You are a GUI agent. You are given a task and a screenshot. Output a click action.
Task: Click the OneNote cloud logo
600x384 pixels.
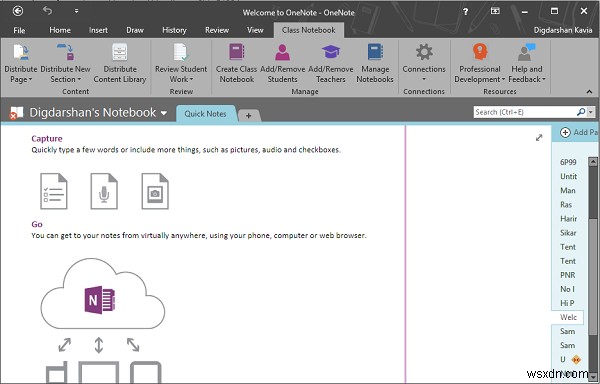(100, 299)
